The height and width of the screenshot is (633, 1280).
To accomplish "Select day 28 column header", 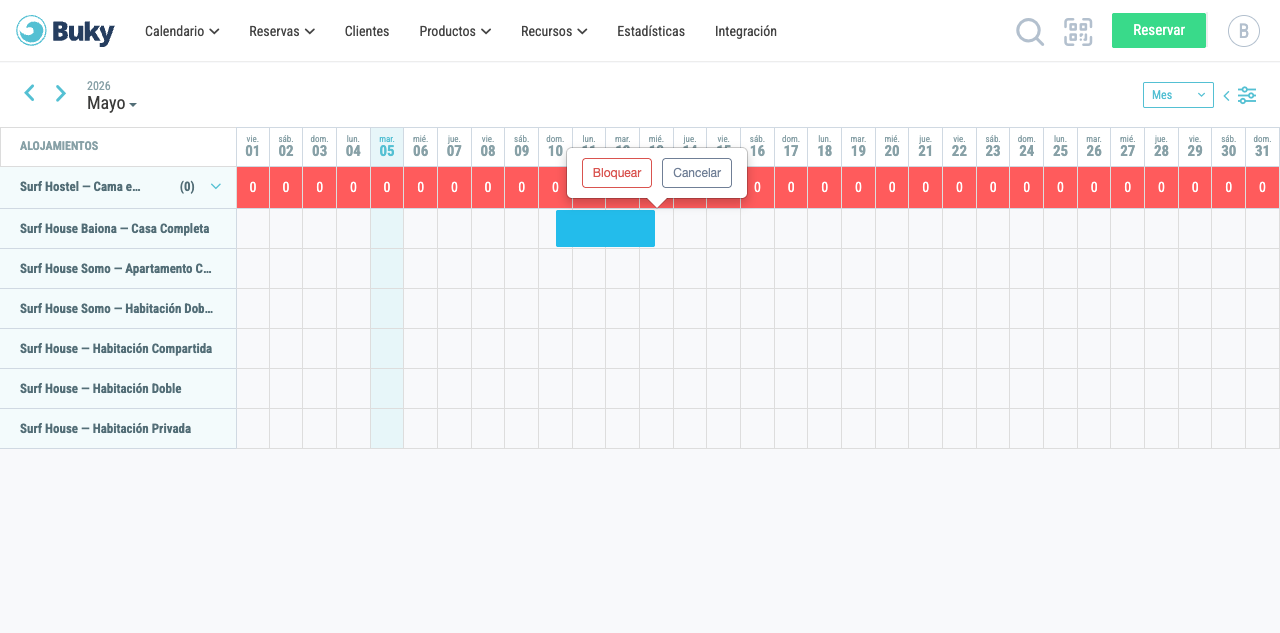I will tap(1161, 147).
